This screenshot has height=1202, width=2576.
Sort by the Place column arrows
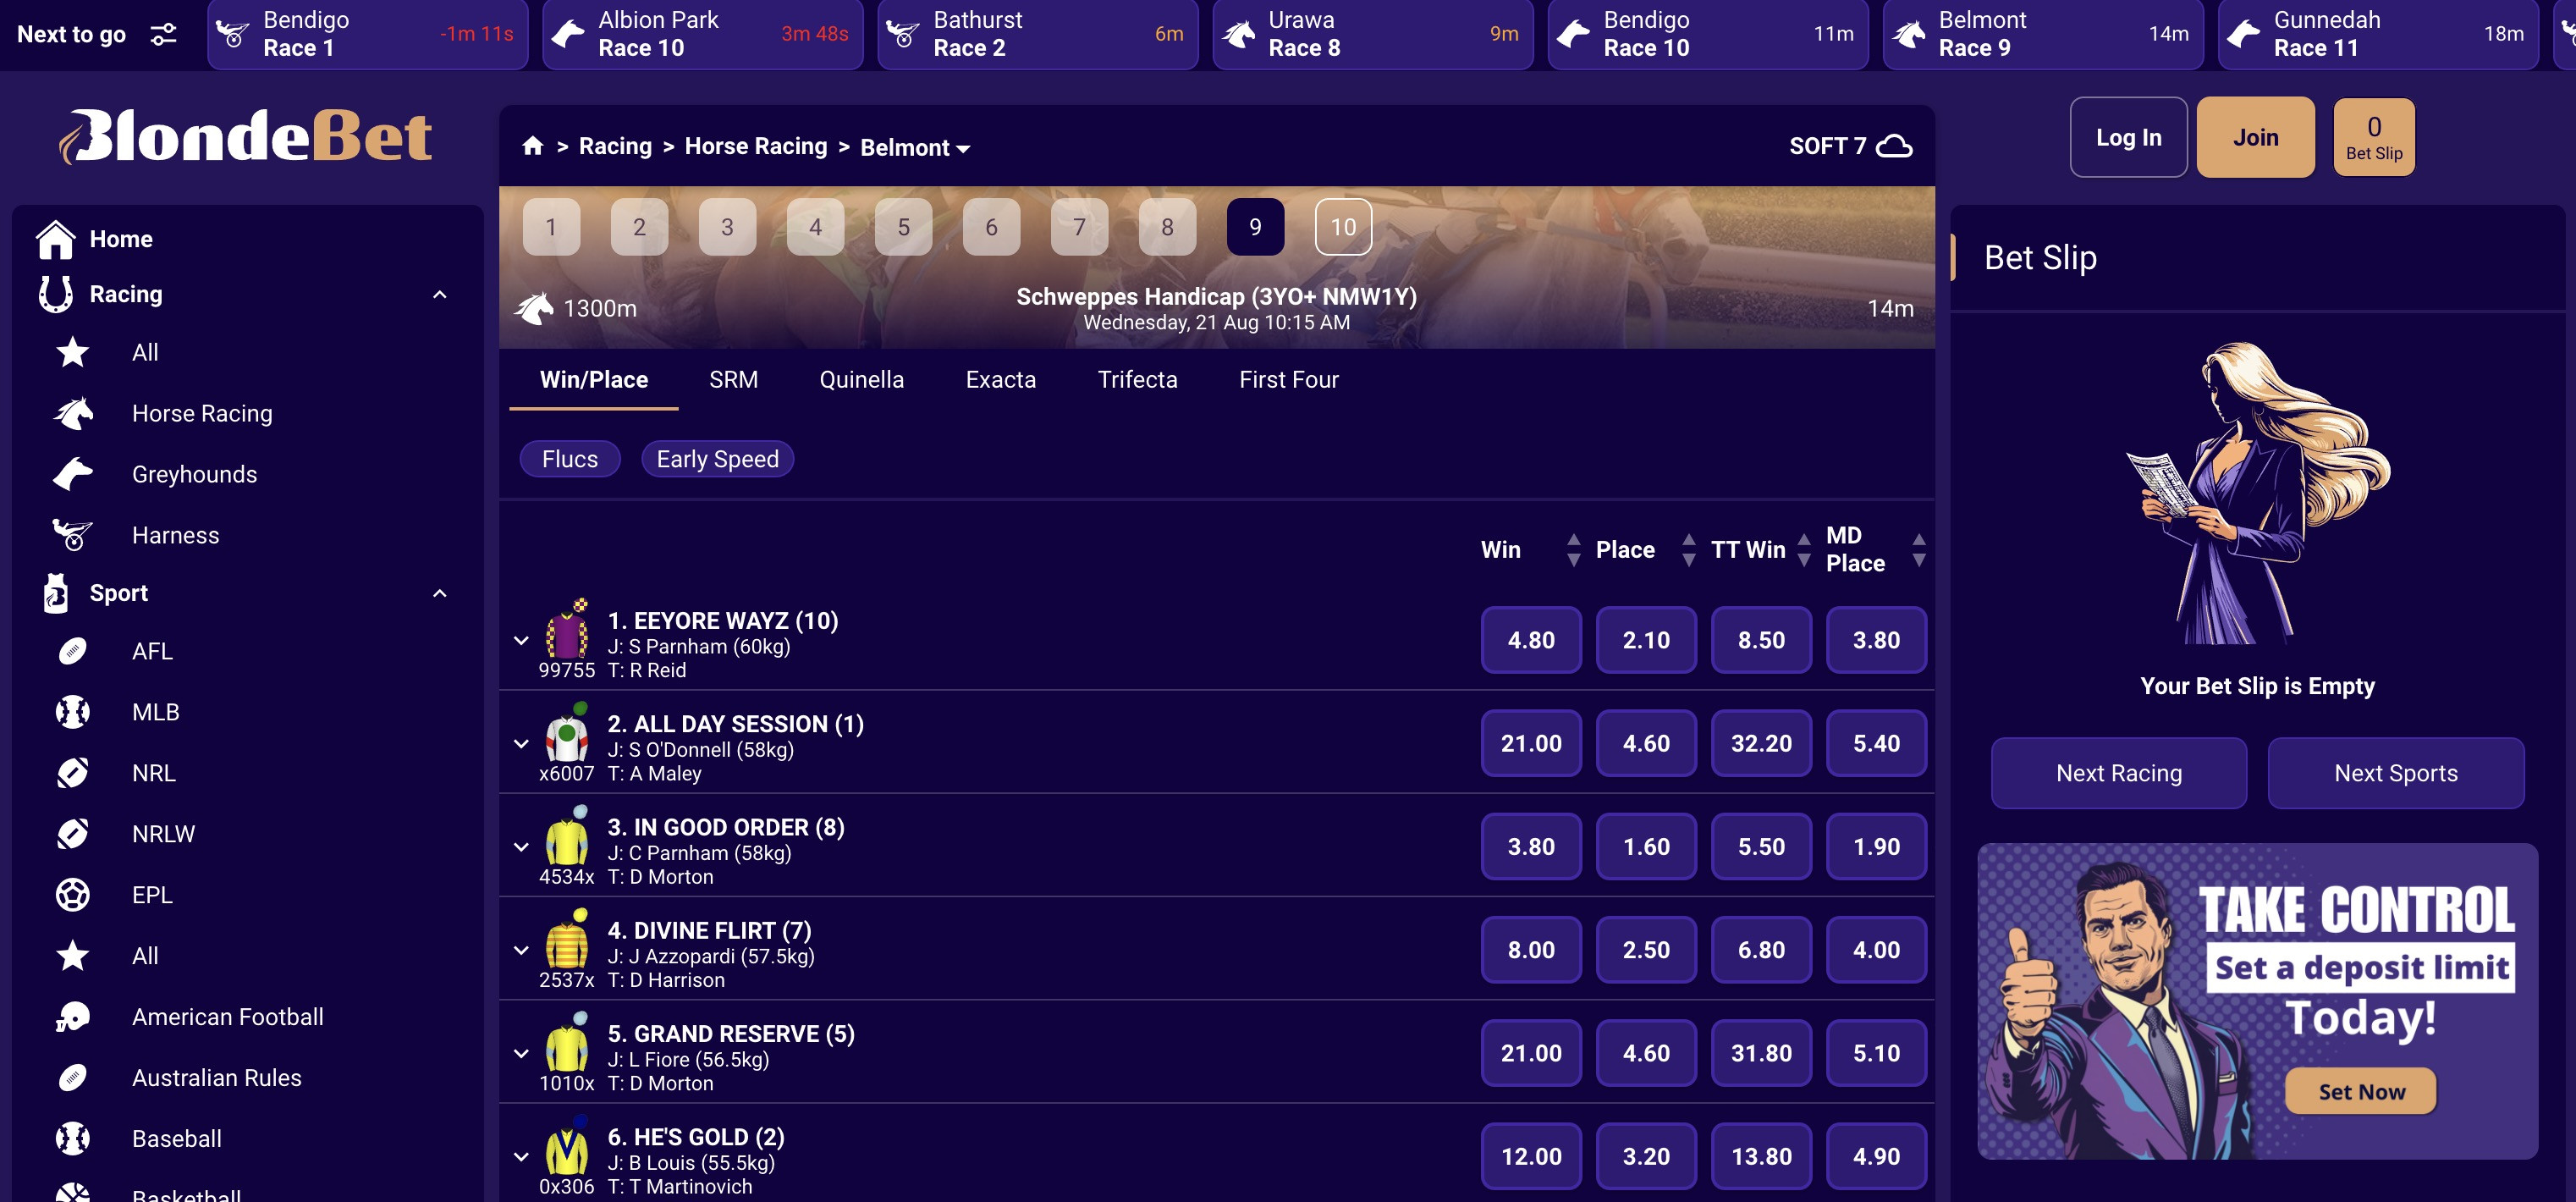(1689, 550)
